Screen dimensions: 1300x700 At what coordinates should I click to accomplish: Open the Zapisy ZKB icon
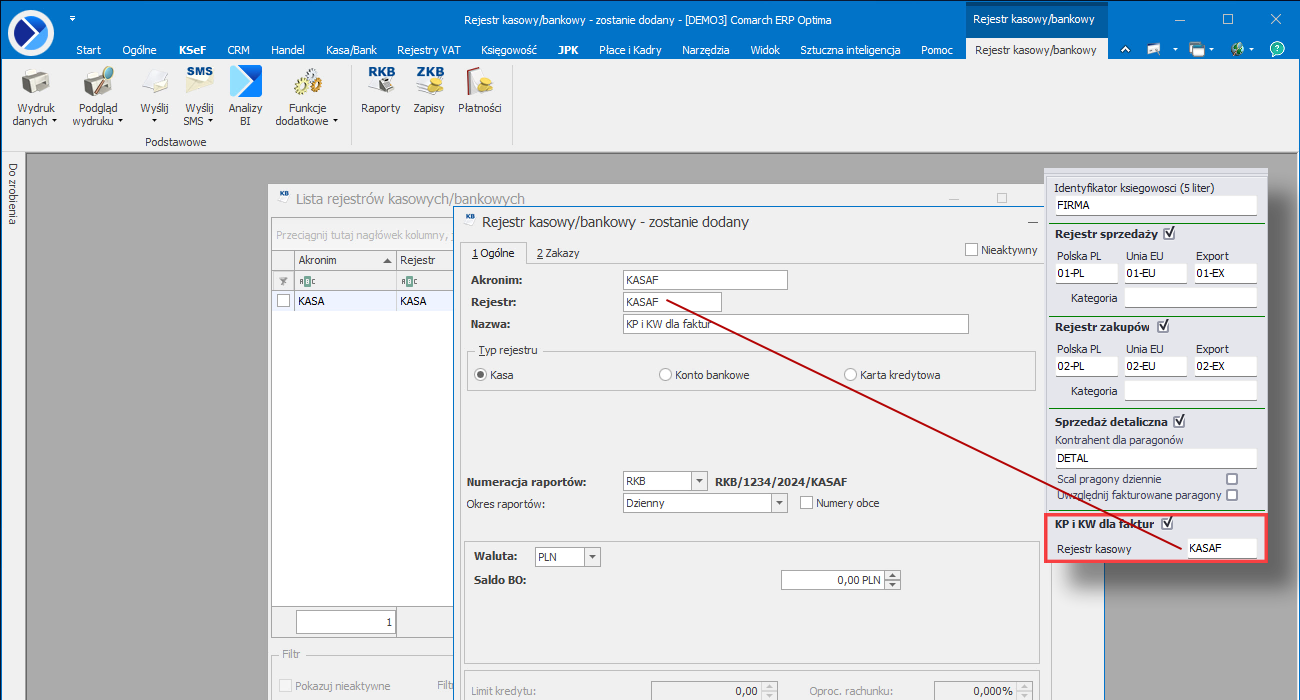[x=429, y=82]
